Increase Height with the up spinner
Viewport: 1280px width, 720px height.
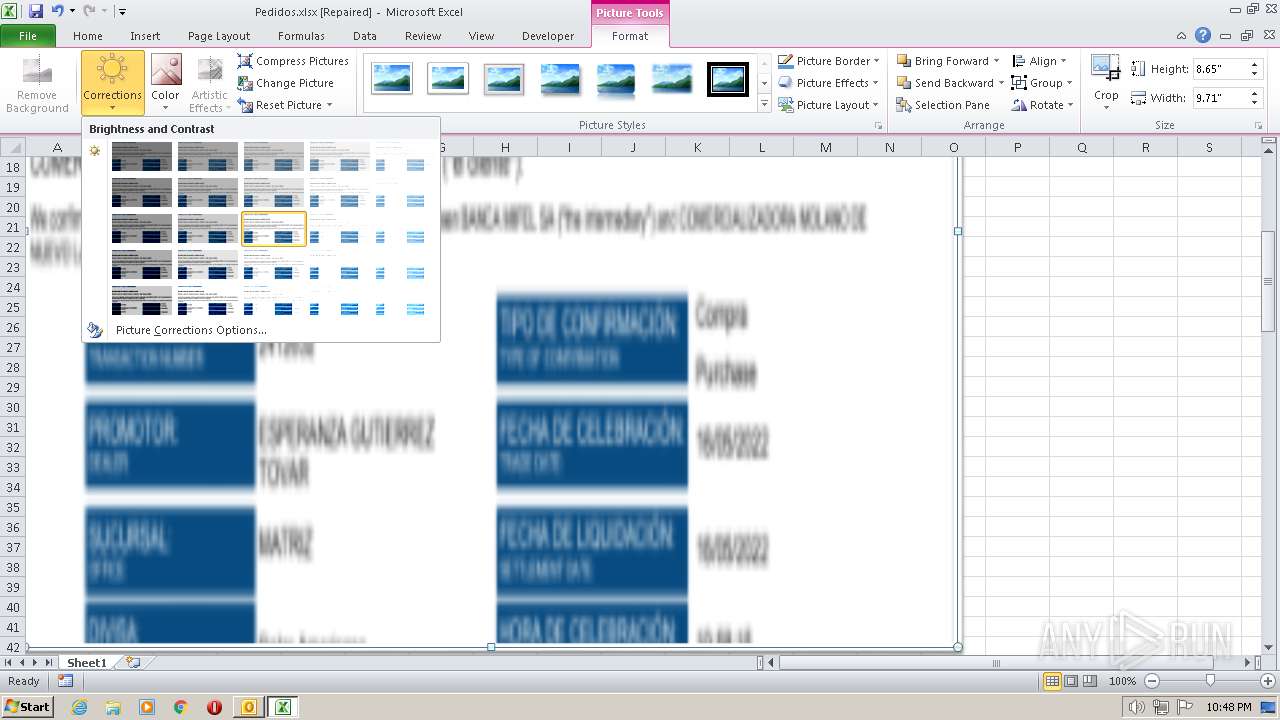pyautogui.click(x=1254, y=65)
